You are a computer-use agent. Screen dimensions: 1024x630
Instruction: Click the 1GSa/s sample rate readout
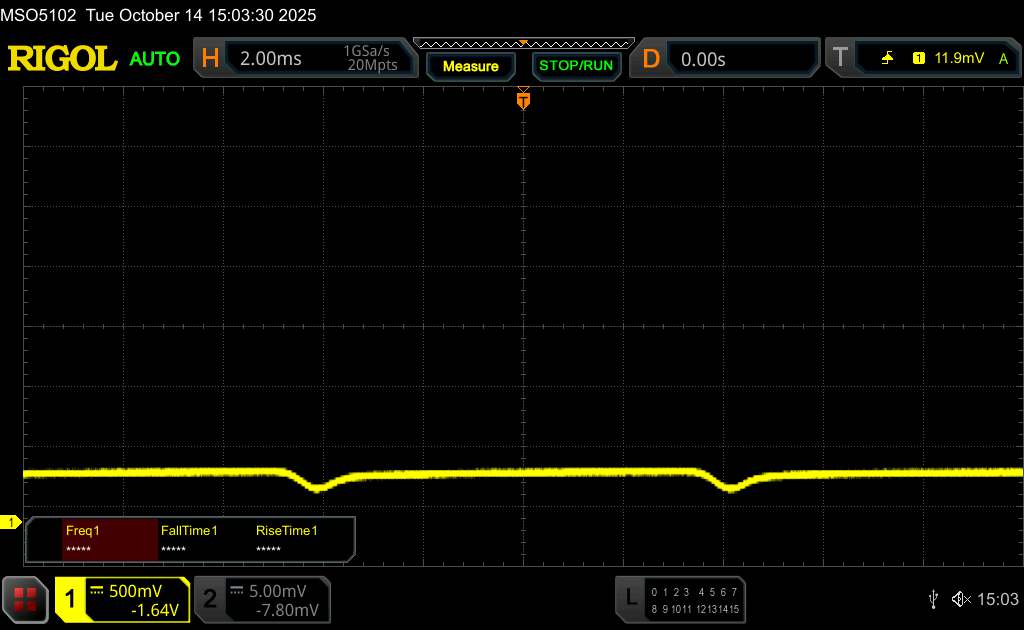coord(370,51)
